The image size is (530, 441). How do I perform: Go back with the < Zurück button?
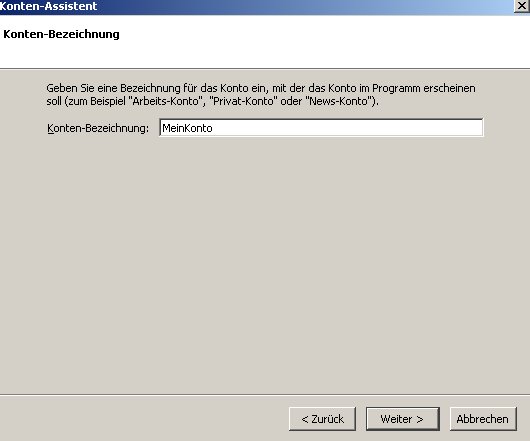coord(322,419)
